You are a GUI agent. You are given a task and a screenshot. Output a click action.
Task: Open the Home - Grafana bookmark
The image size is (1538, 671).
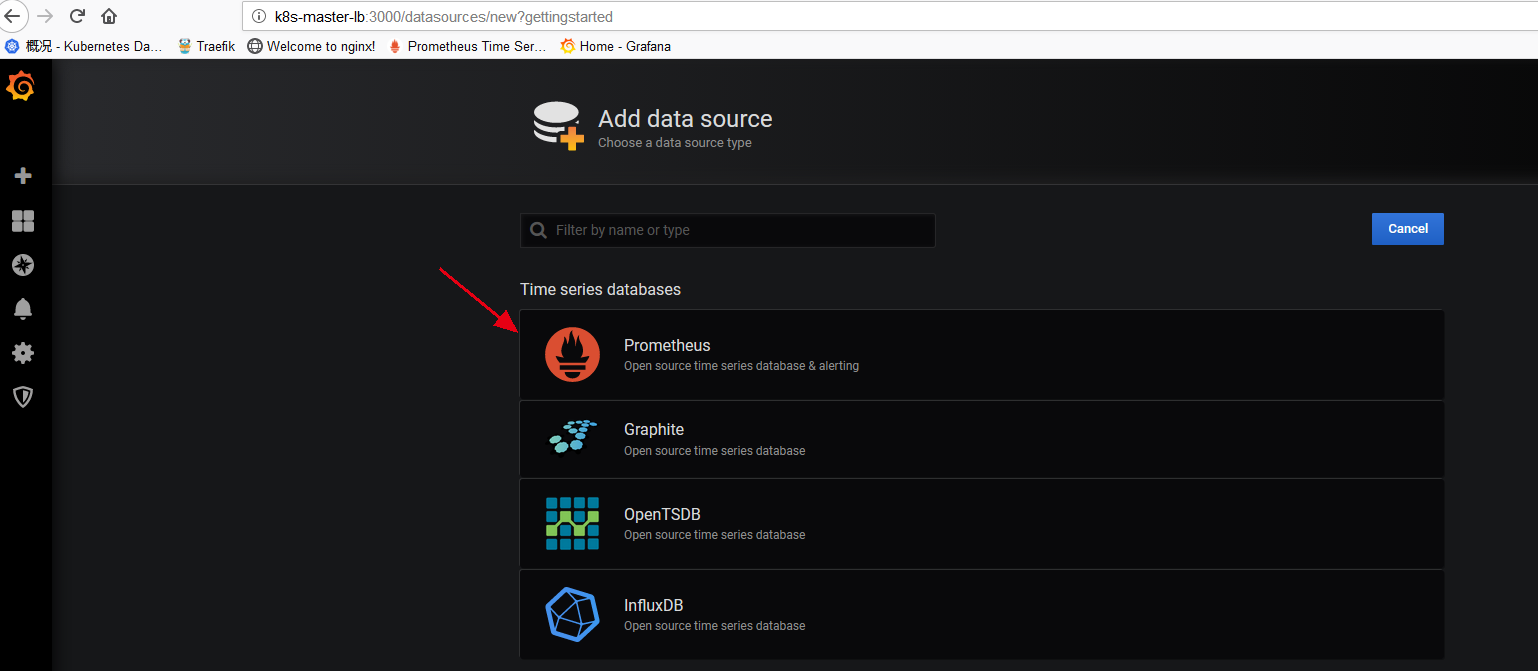(x=616, y=46)
